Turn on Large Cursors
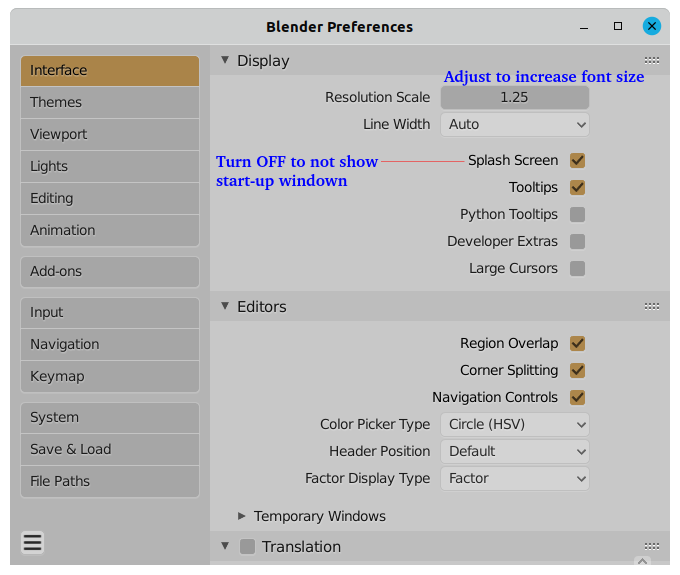This screenshot has height=575, width=680. pyautogui.click(x=577, y=268)
